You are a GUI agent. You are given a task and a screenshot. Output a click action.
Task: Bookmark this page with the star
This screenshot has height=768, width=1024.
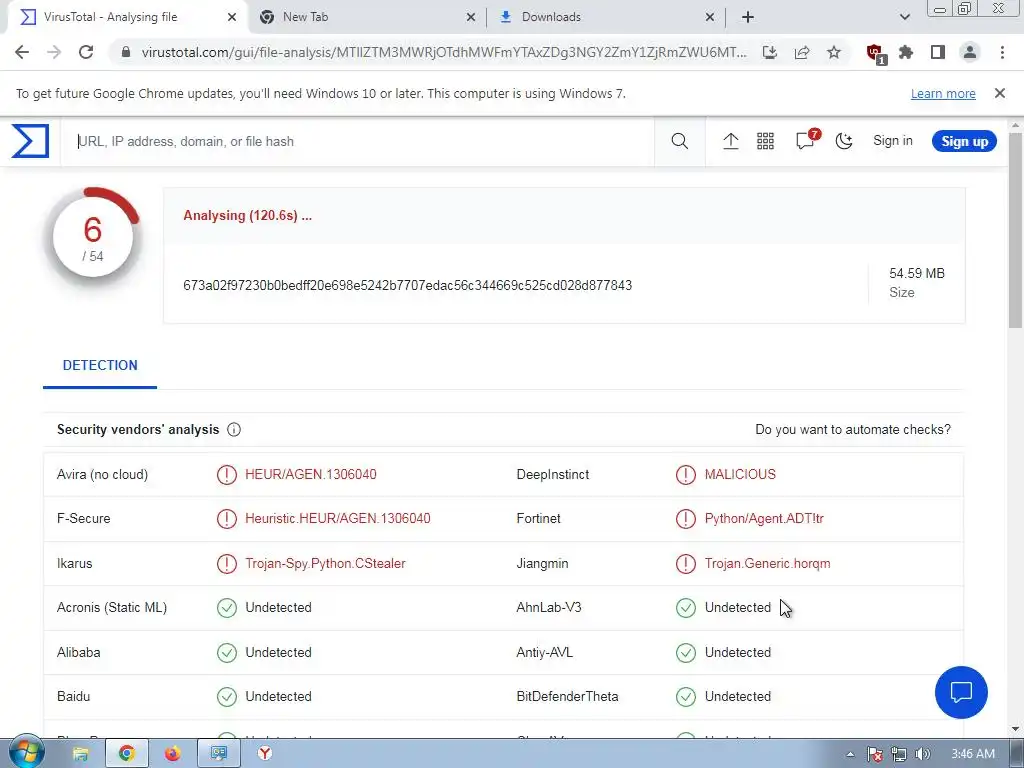pyautogui.click(x=834, y=52)
